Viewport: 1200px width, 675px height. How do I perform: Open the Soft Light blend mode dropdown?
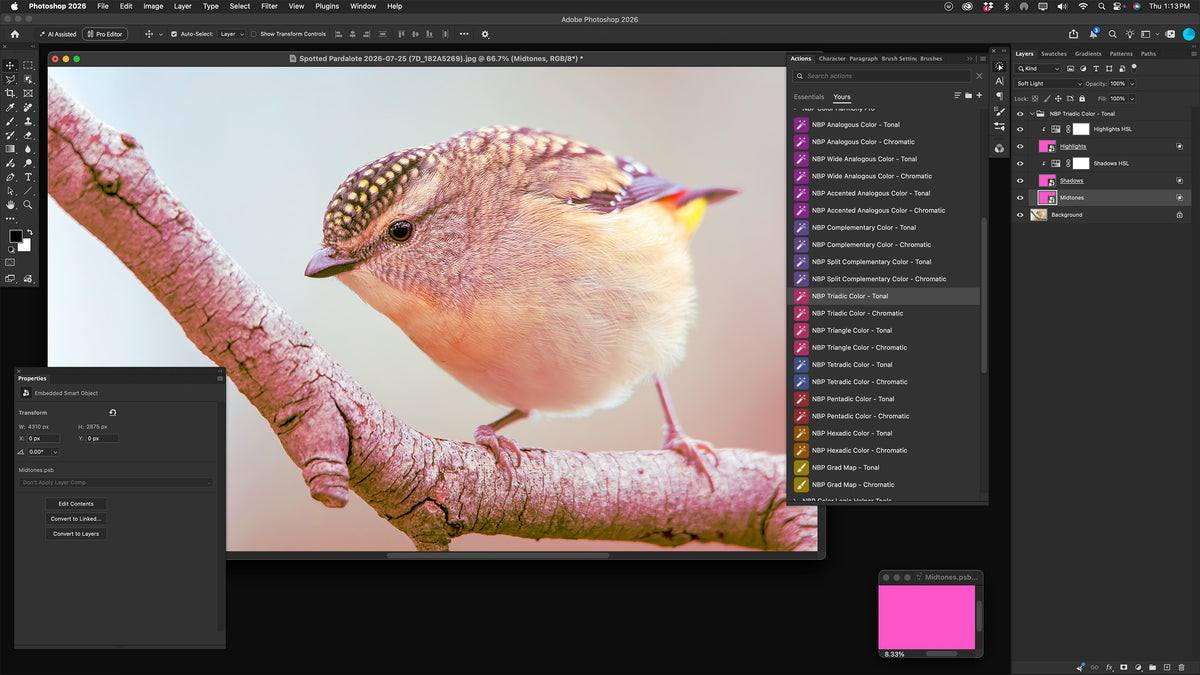[x=1049, y=84]
